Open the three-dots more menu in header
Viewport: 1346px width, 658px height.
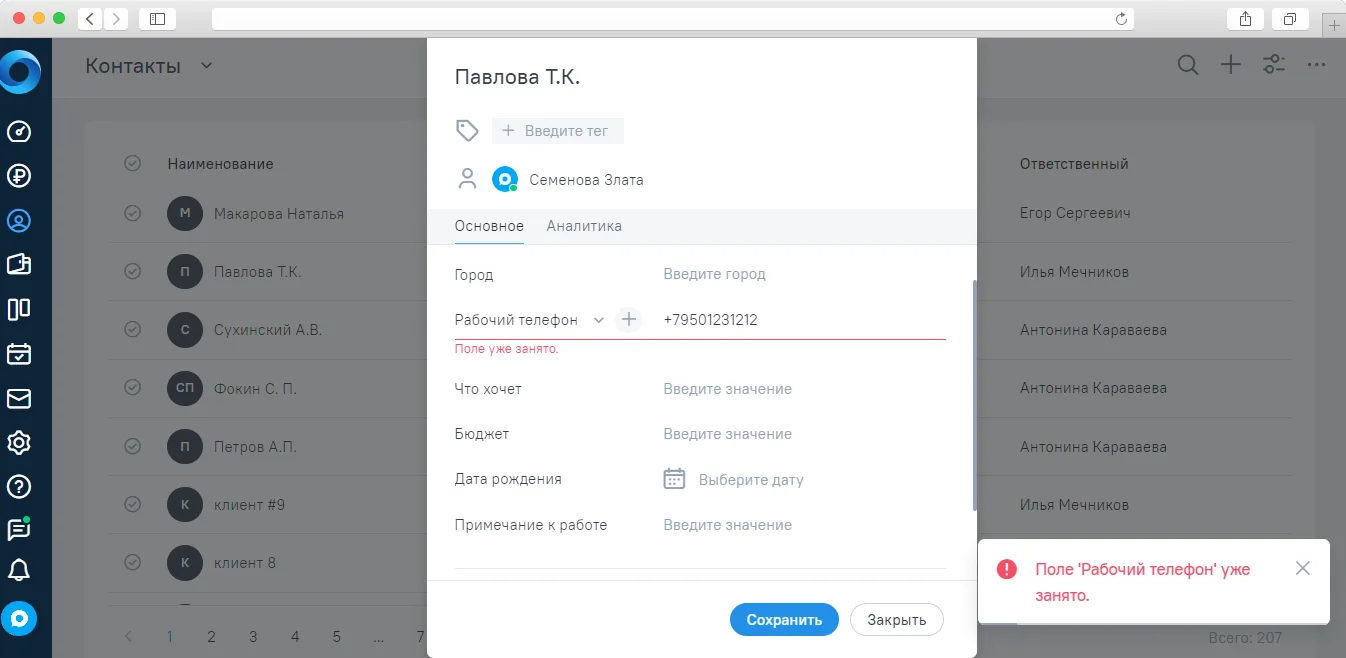[1316, 65]
